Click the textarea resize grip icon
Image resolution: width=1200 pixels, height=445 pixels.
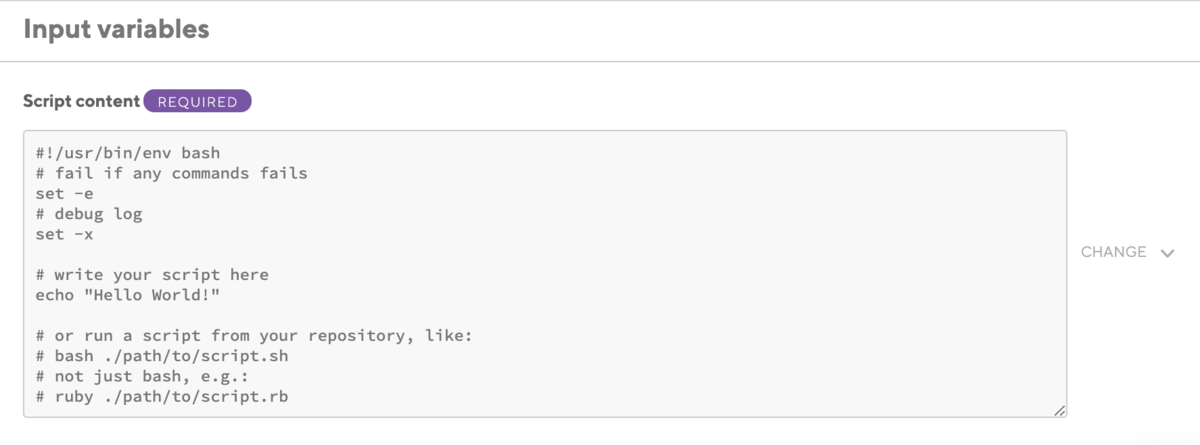(1059, 410)
